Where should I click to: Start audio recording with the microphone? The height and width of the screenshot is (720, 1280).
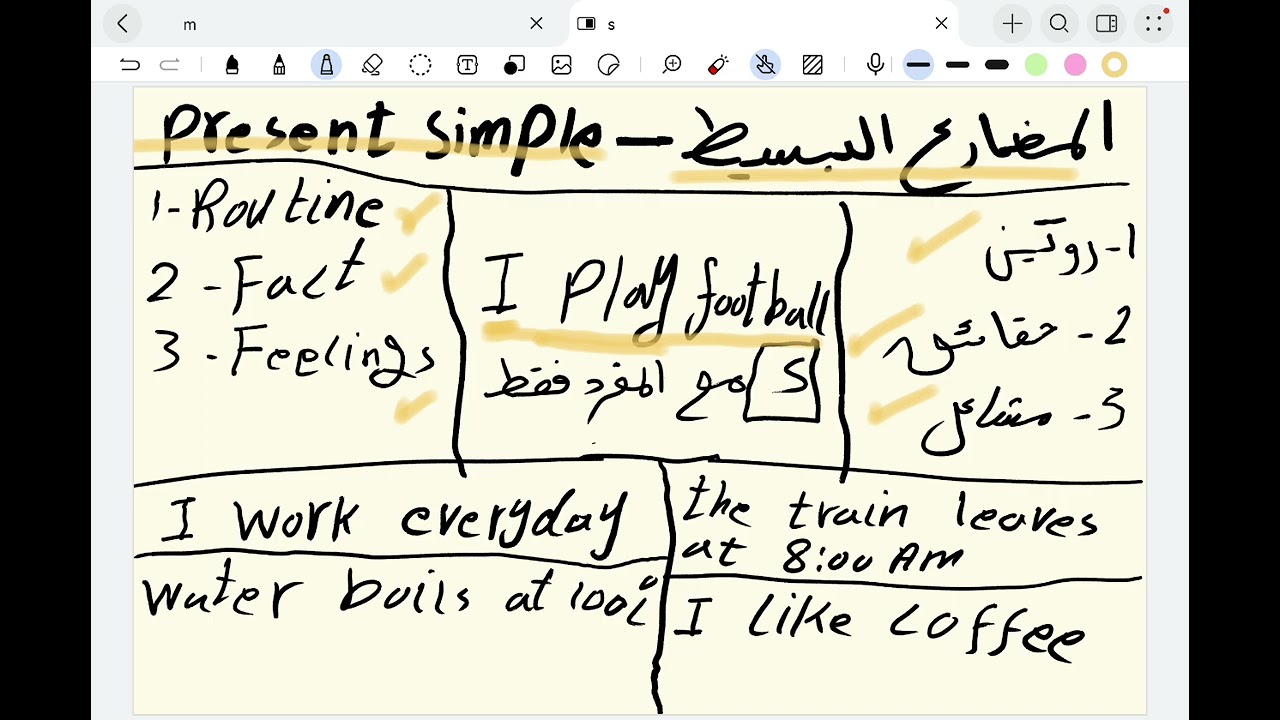point(875,65)
